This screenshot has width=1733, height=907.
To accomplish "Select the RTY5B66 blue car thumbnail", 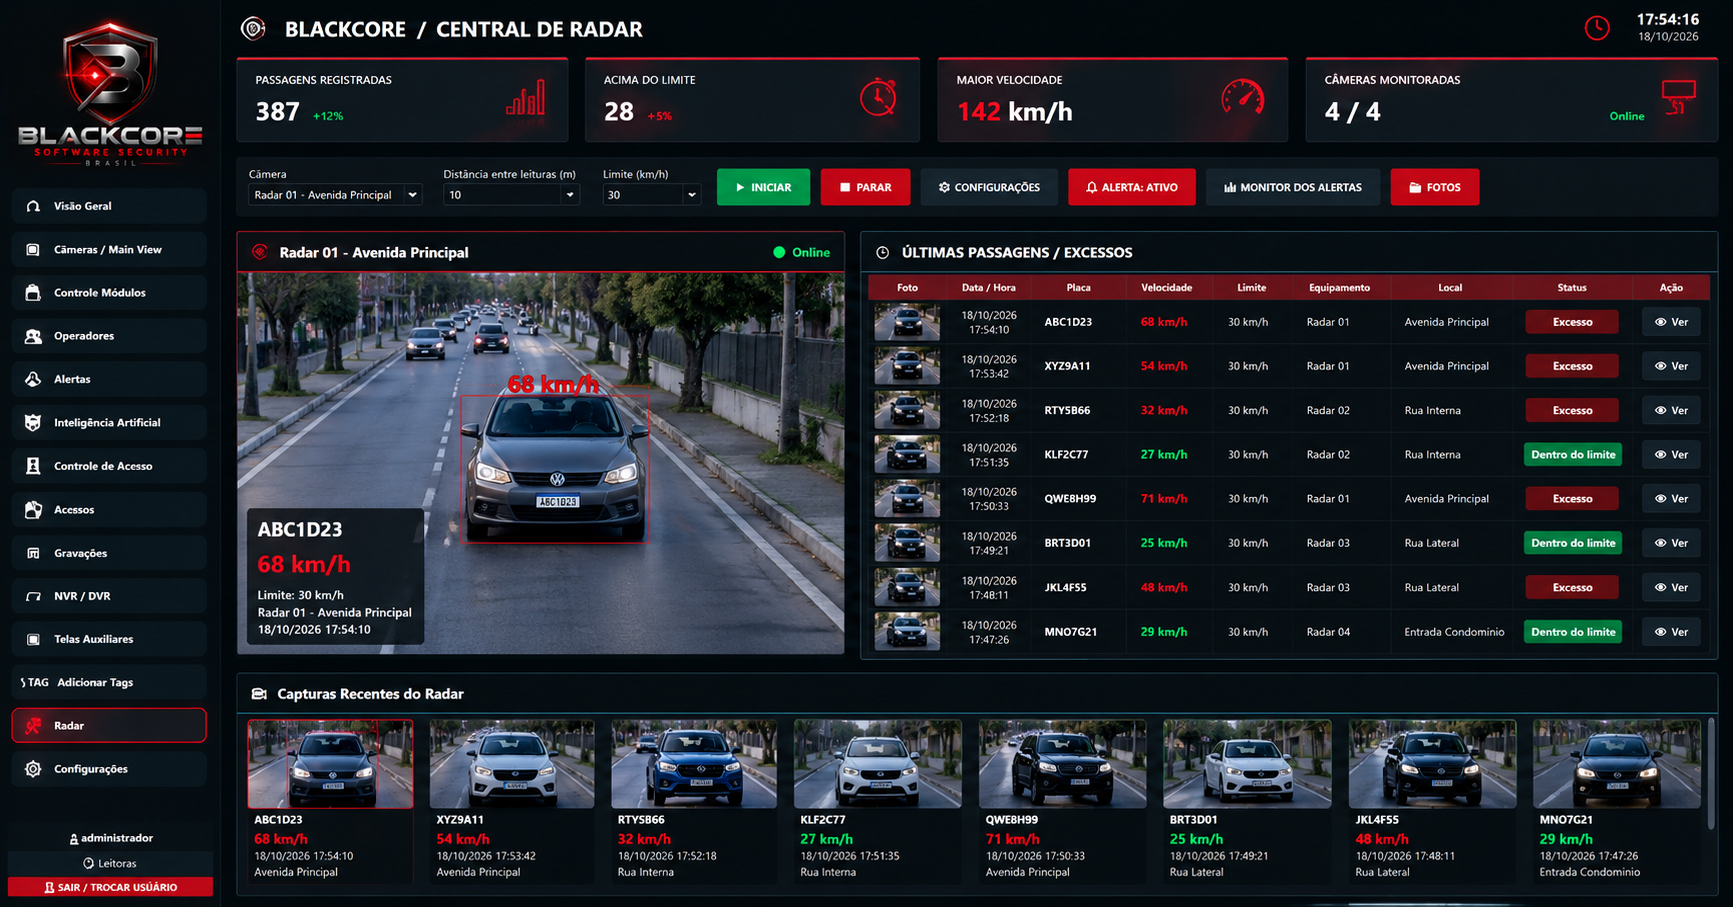I will (x=694, y=764).
